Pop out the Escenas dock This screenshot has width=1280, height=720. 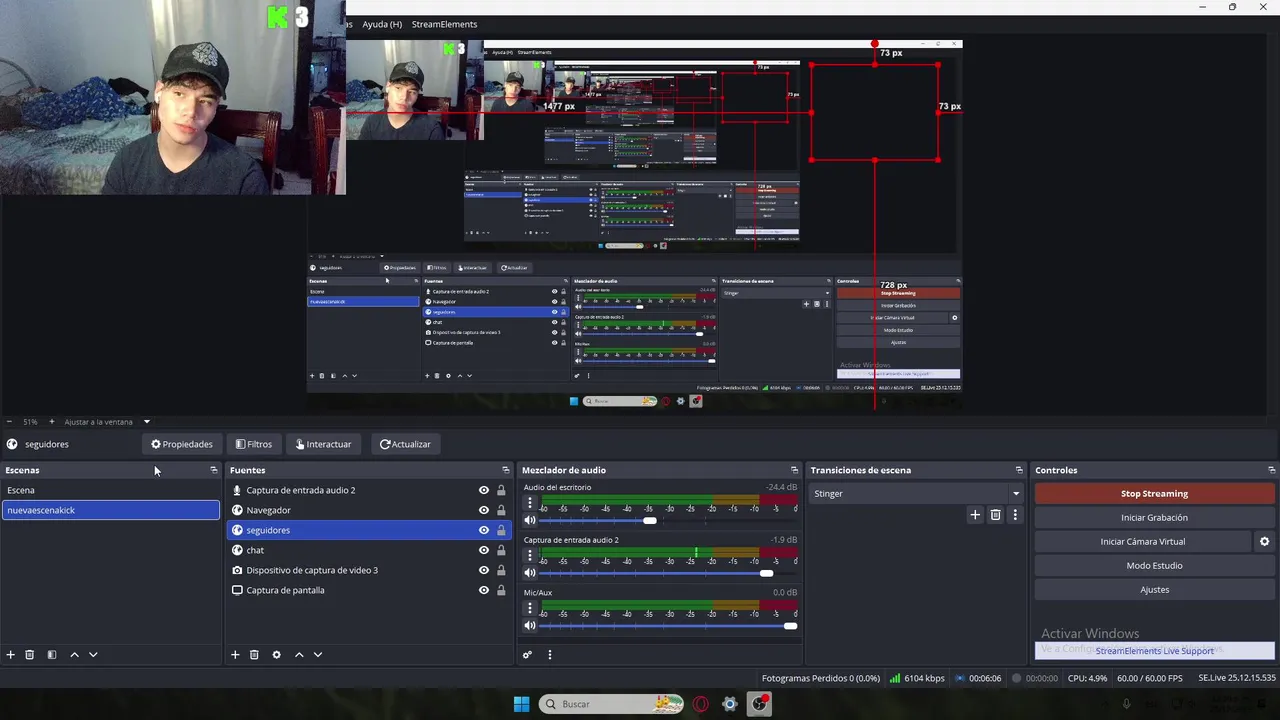pos(213,470)
